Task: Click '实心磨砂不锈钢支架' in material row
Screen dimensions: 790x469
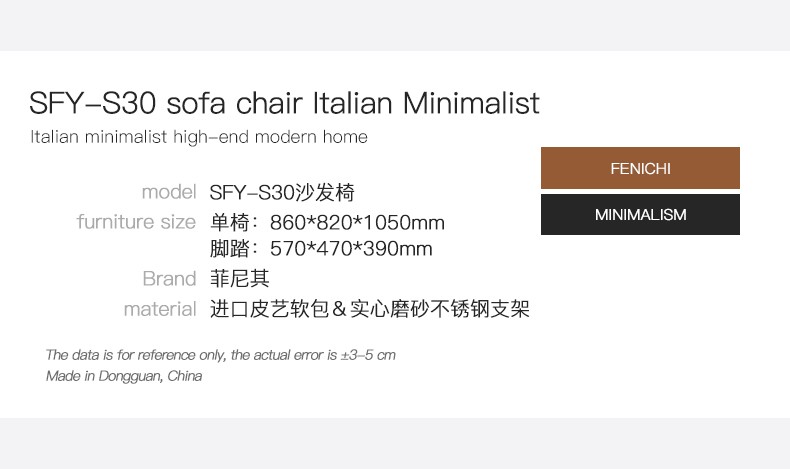Action: pos(440,309)
